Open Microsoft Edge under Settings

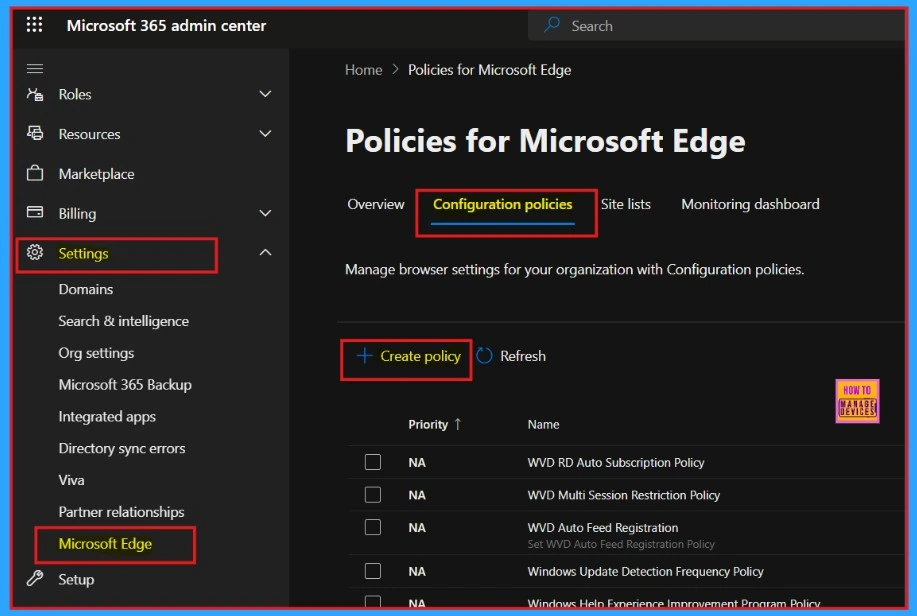(x=105, y=543)
